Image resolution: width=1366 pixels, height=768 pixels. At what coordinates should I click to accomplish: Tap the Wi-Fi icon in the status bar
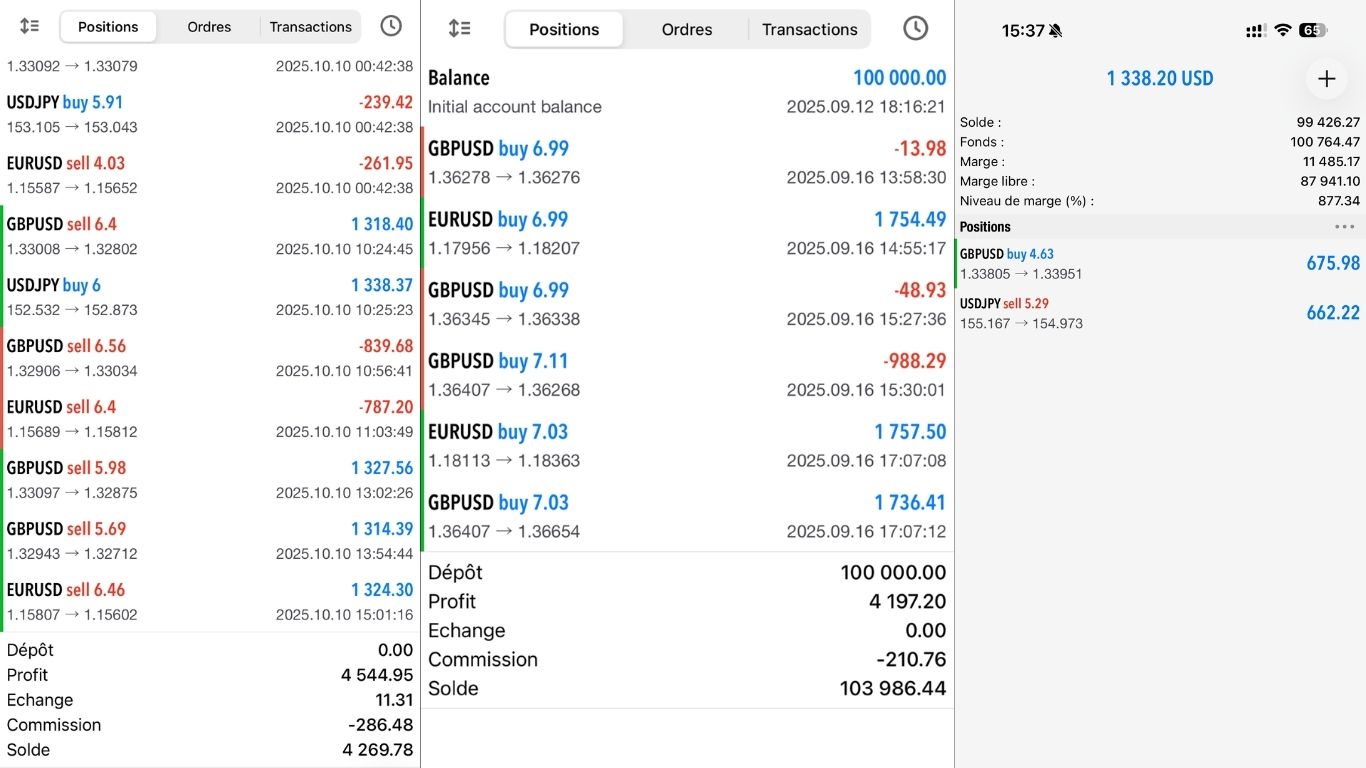[1282, 31]
